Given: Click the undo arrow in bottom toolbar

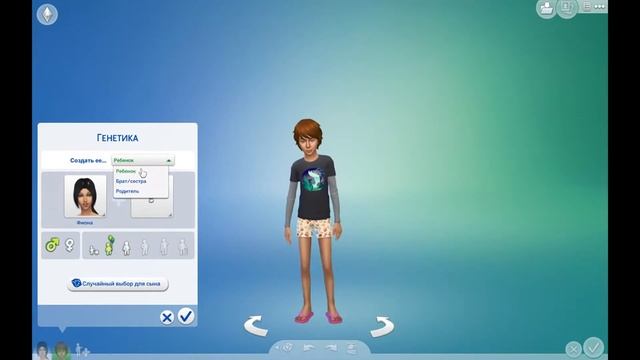Looking at the screenshot, I should 309,348.
